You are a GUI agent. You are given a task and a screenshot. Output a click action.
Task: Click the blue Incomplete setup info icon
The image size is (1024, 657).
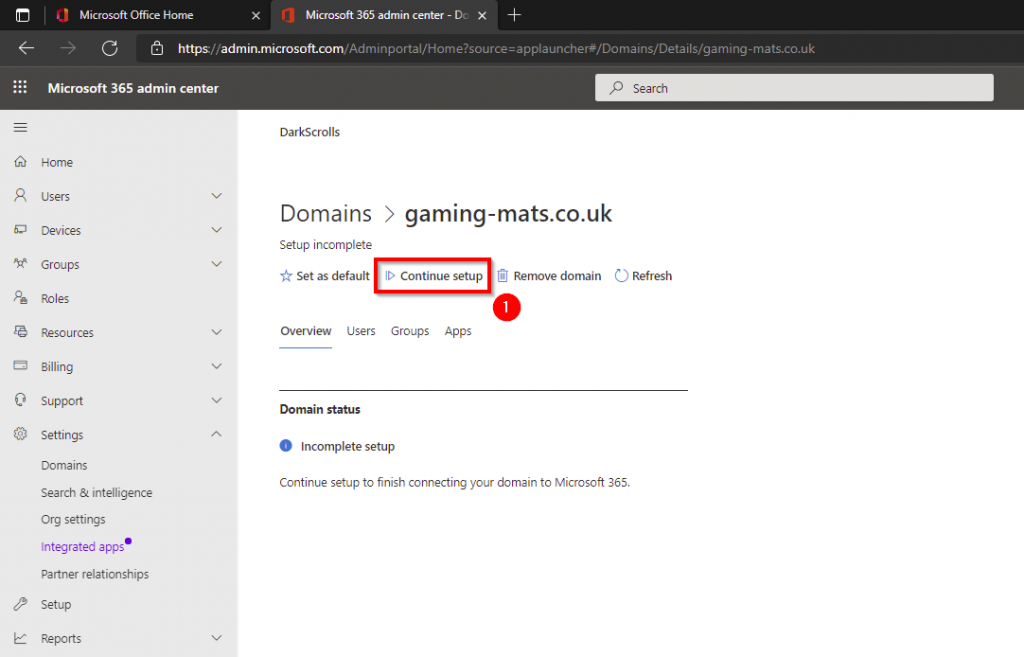285,446
